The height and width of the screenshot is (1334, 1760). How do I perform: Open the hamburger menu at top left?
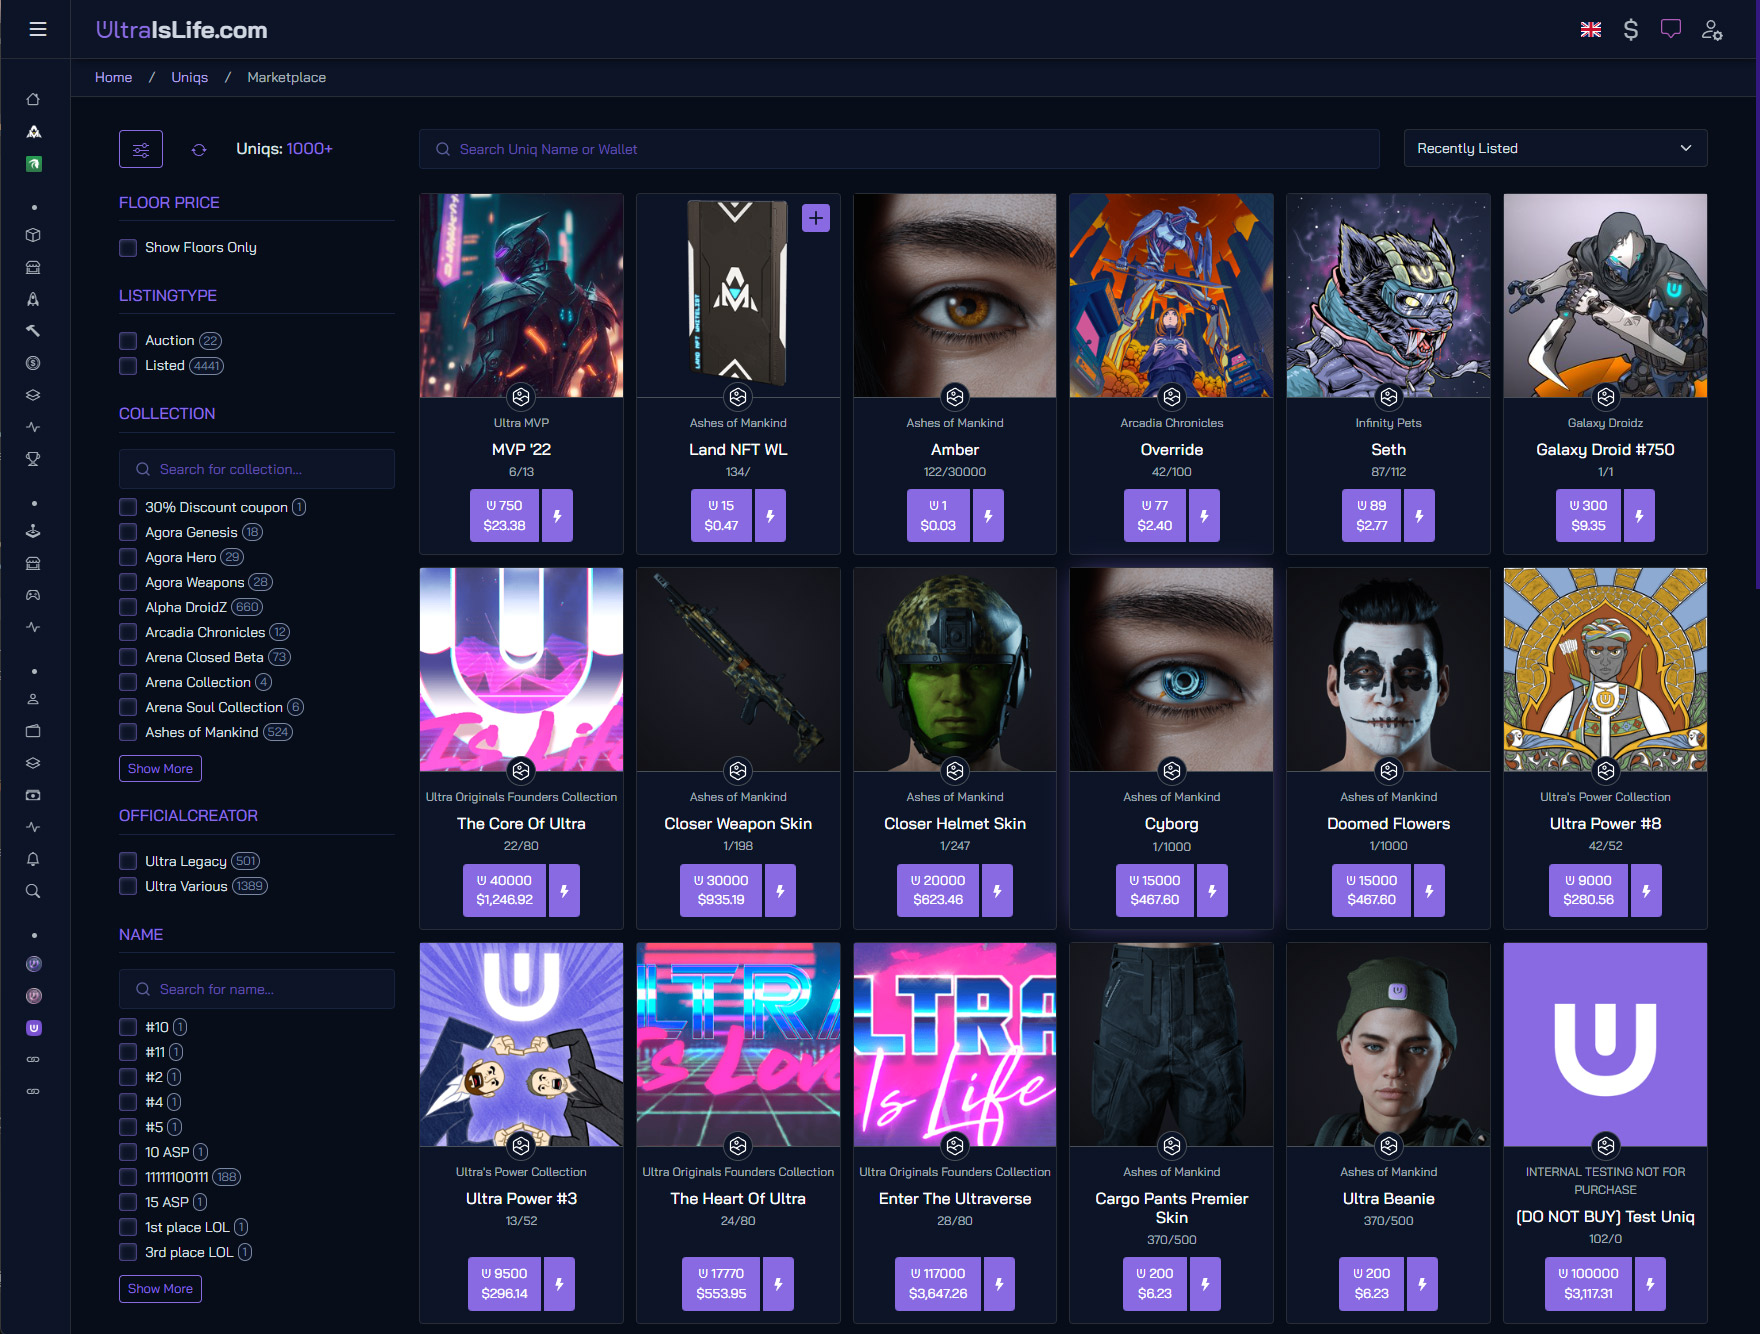pos(38,29)
